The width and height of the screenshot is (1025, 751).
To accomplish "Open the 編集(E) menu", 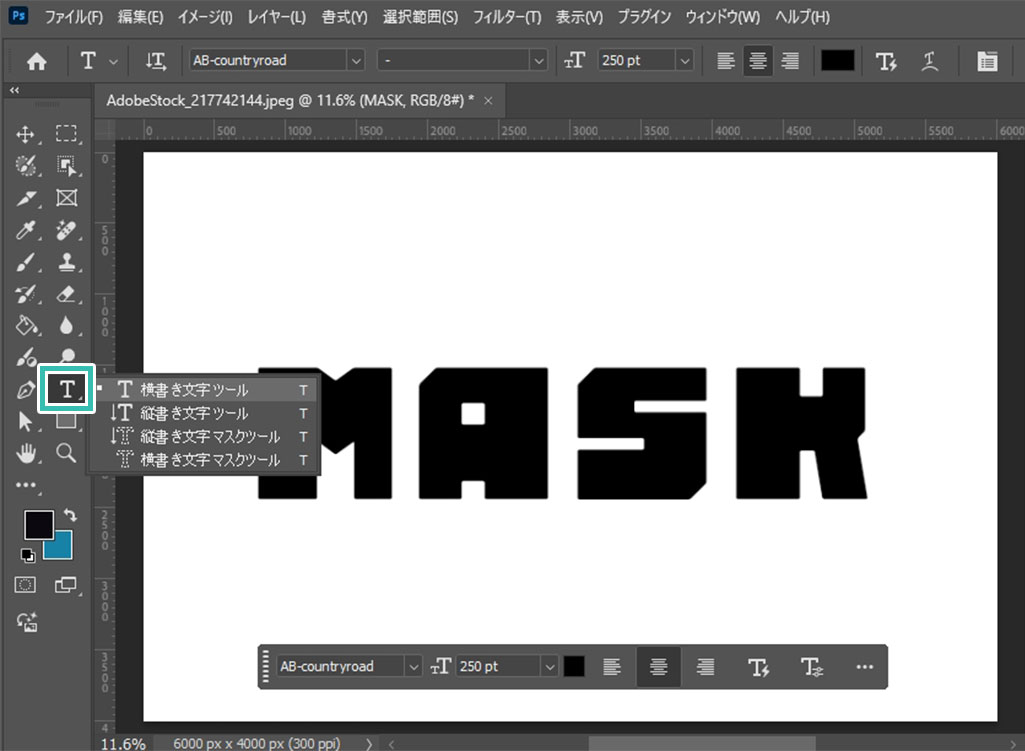I will point(141,17).
